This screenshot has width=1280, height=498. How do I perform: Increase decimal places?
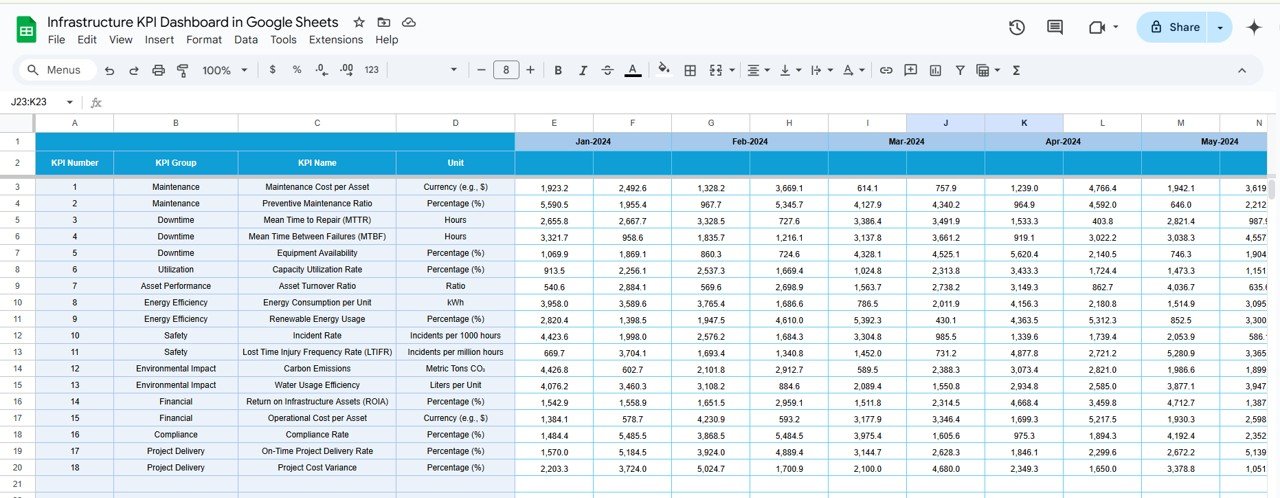(347, 70)
